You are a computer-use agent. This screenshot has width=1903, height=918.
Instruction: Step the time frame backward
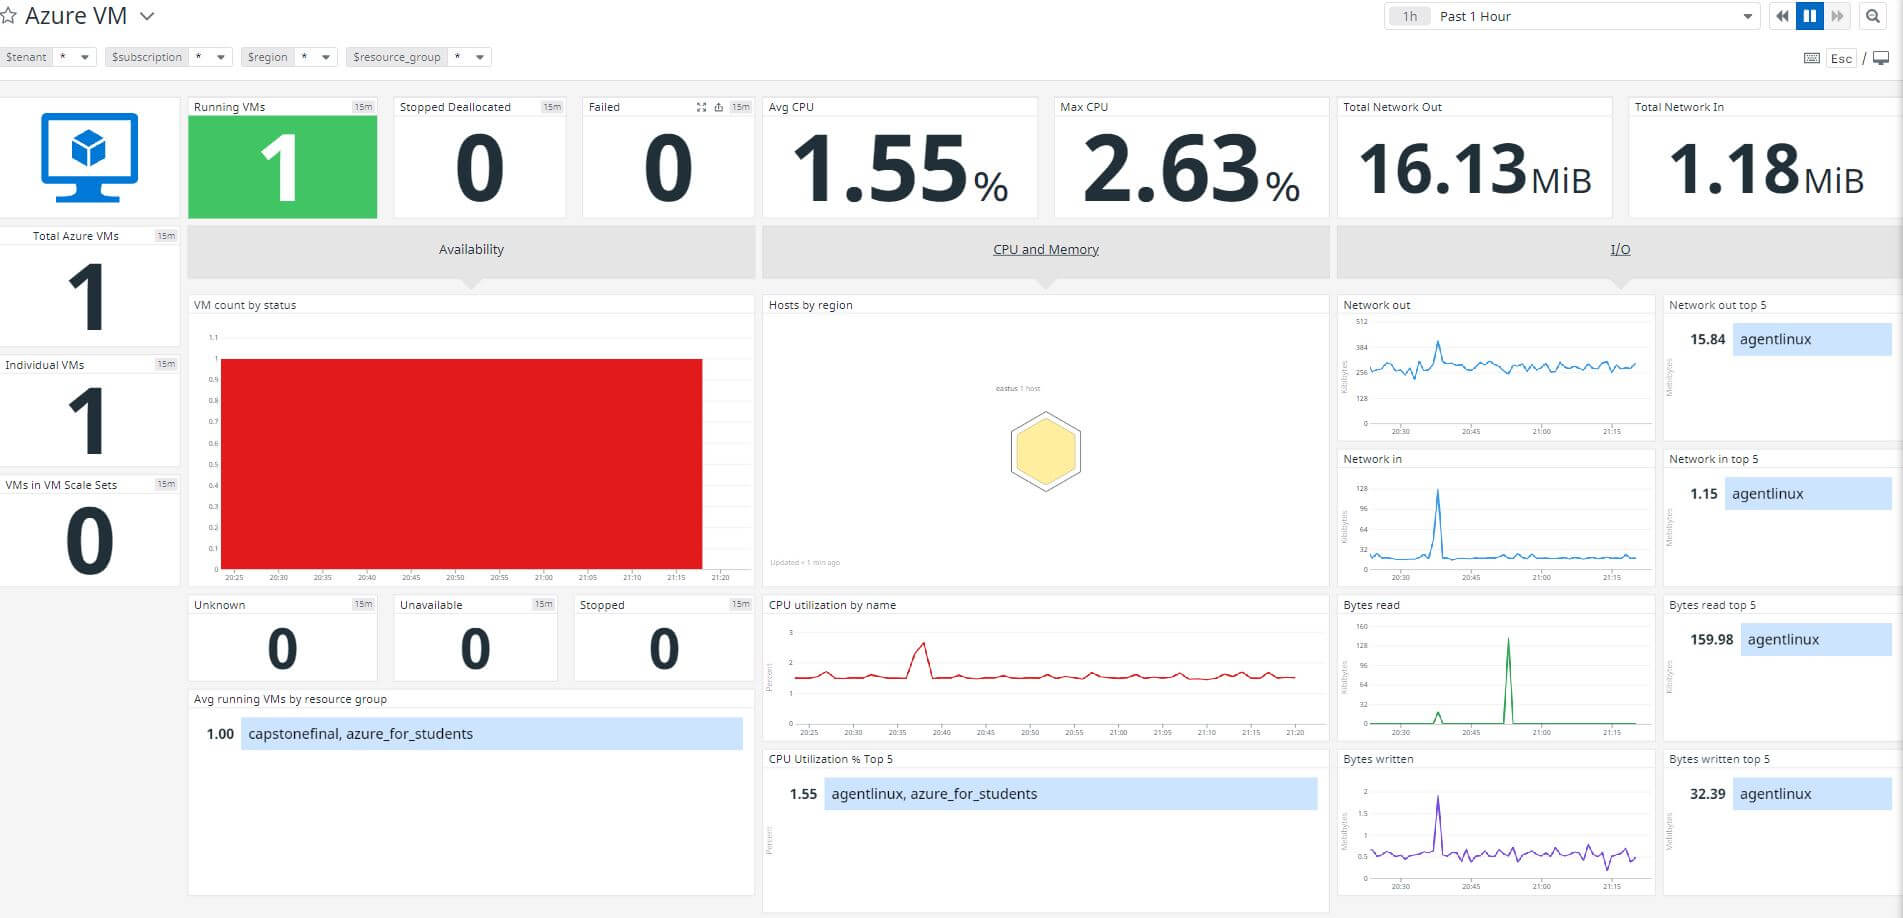pos(1782,16)
